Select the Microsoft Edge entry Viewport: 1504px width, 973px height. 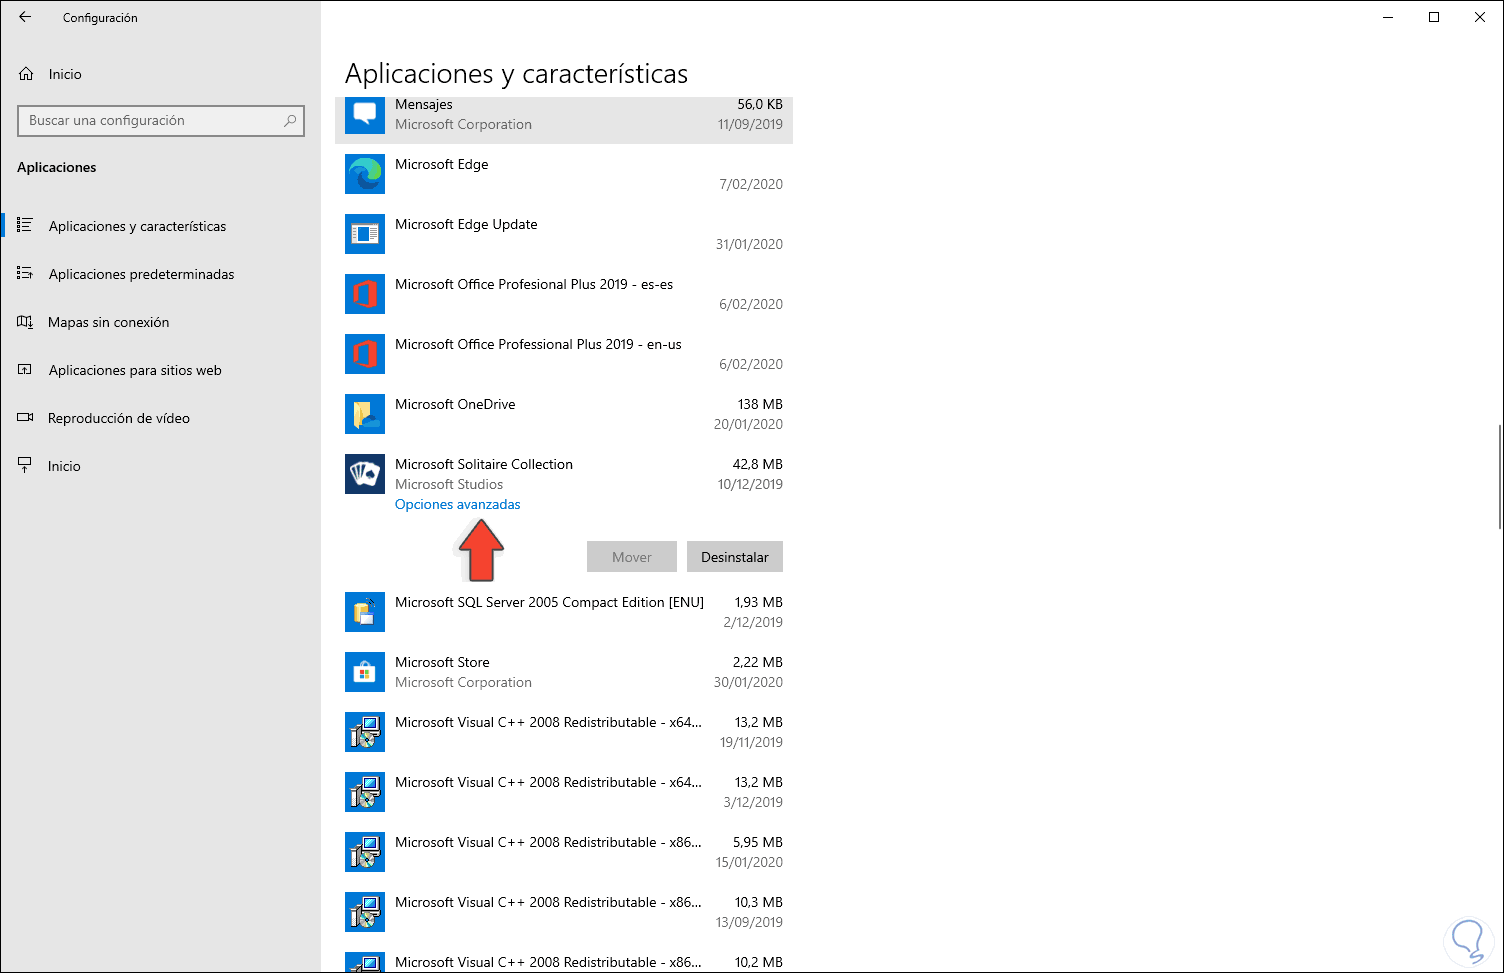[x=564, y=174]
